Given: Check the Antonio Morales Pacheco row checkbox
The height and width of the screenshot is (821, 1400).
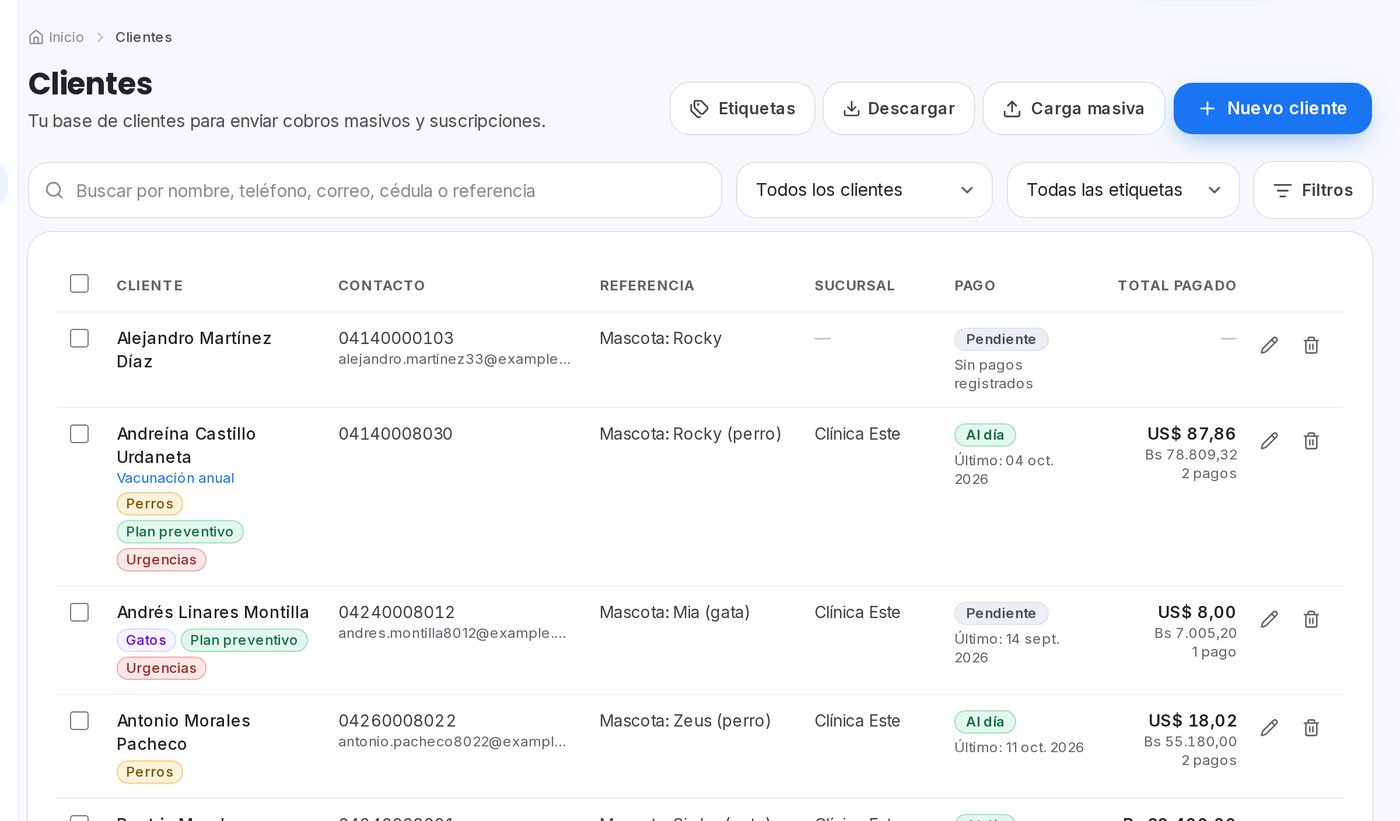Looking at the screenshot, I should (79, 721).
